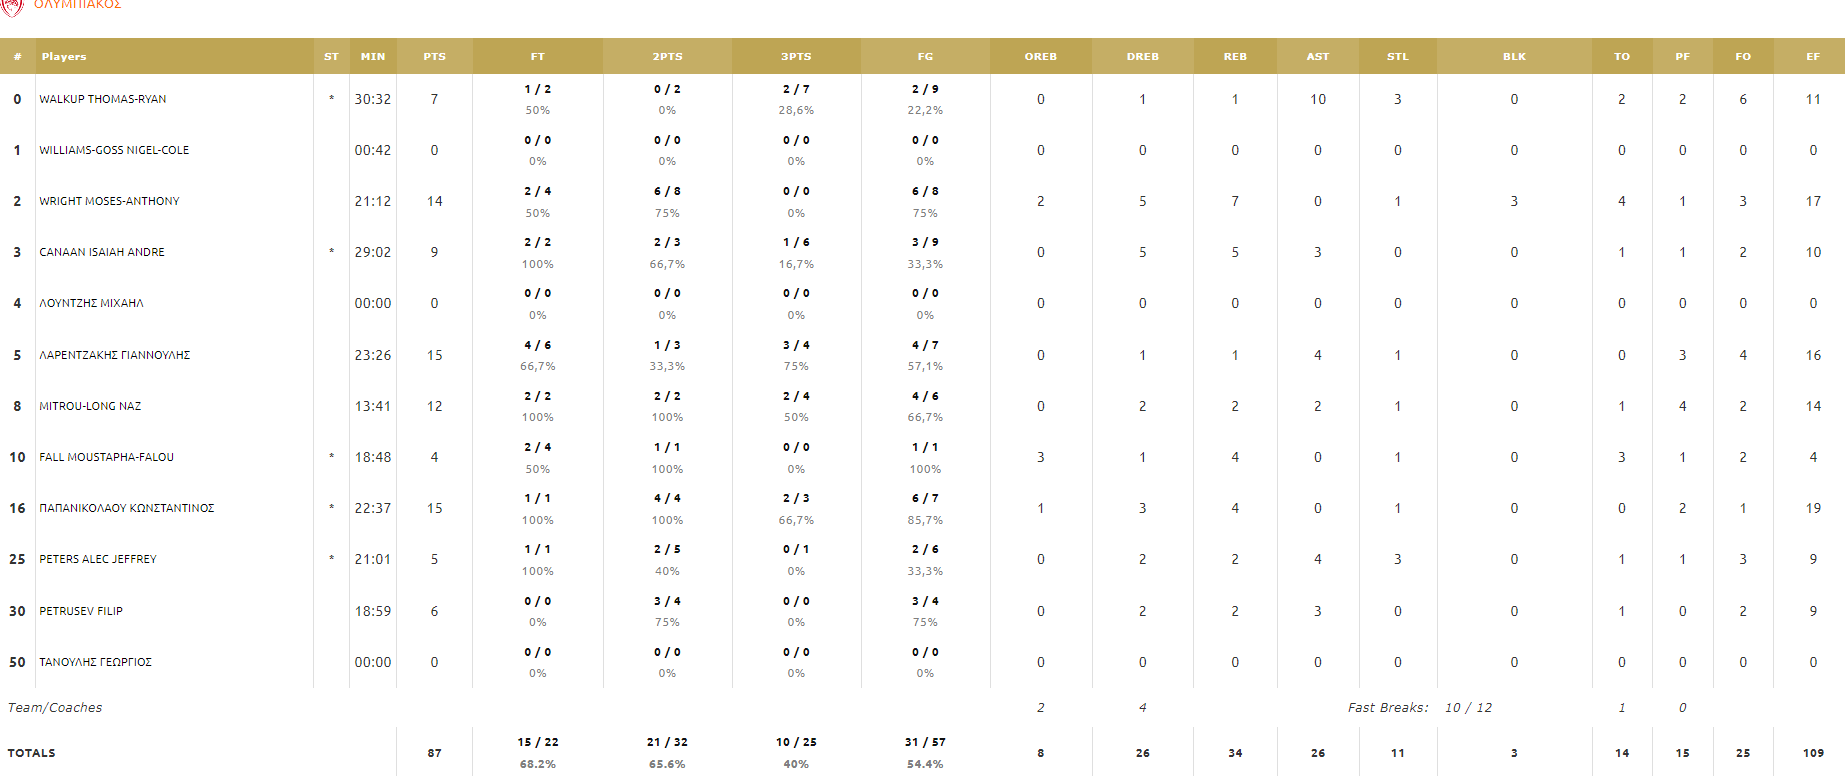Select PETERS ALEC JEFFREY player name
The image size is (1845, 776).
pyautogui.click(x=98, y=559)
